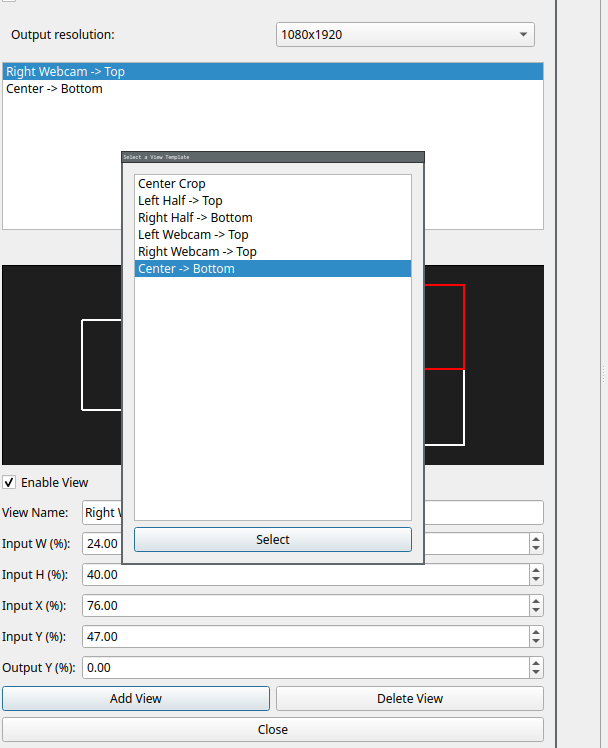Increase Input Y with the up arrow
This screenshot has height=748, width=608.
pos(536,632)
